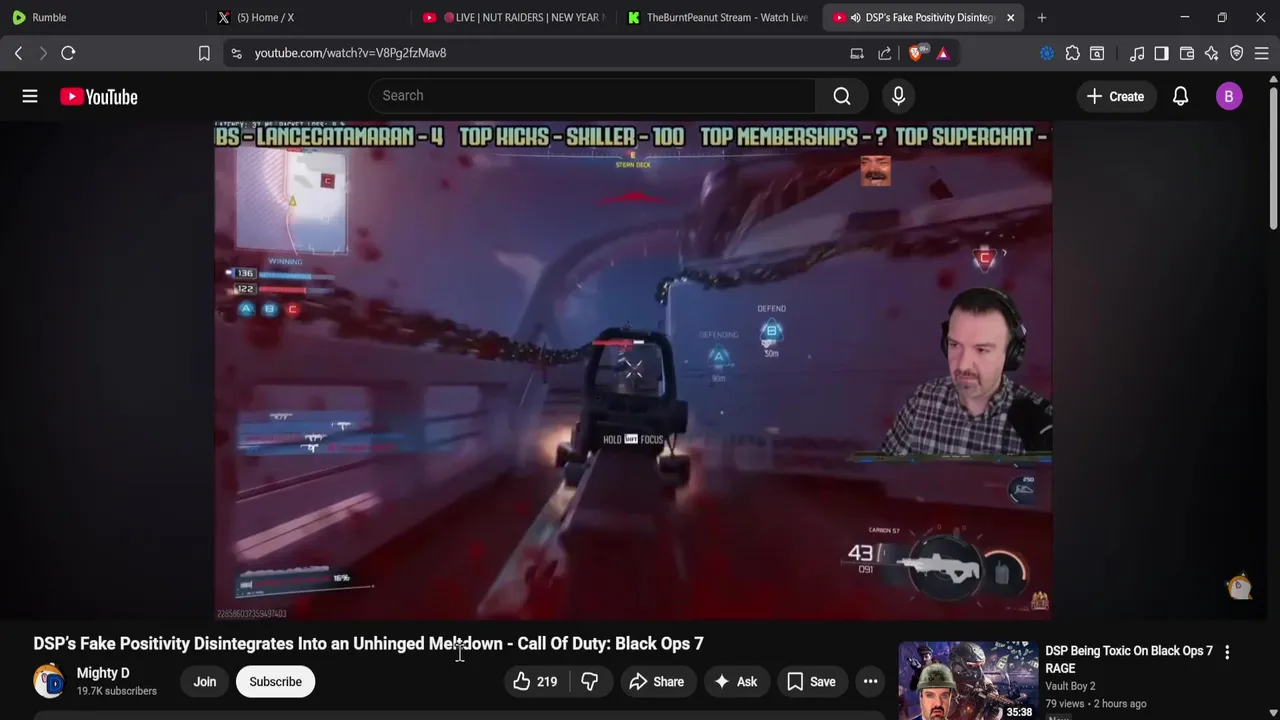Open Mighty D channel avatar

(48, 681)
